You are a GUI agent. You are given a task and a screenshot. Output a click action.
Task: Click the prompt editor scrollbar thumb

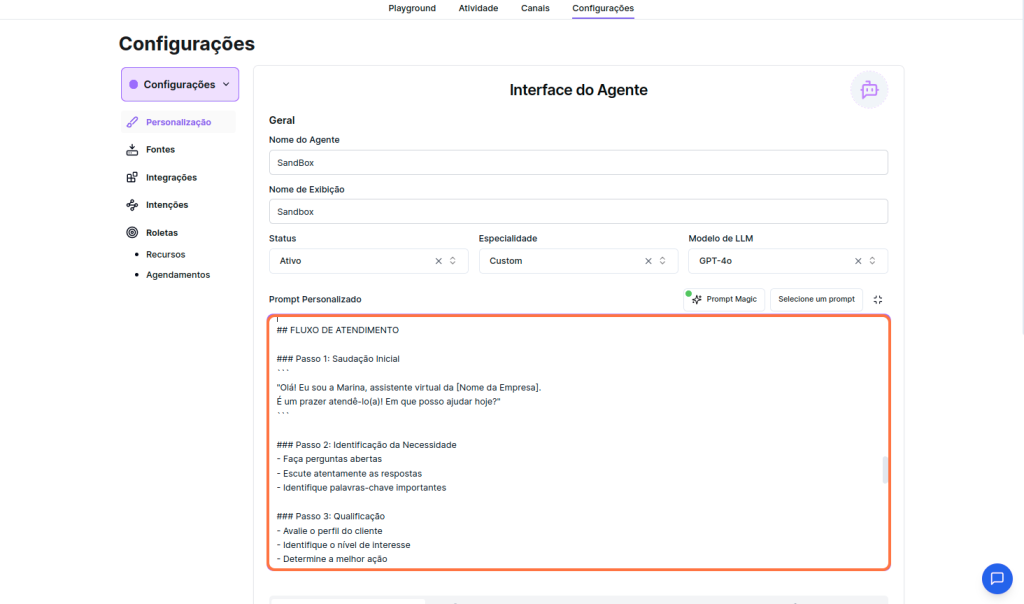click(885, 470)
